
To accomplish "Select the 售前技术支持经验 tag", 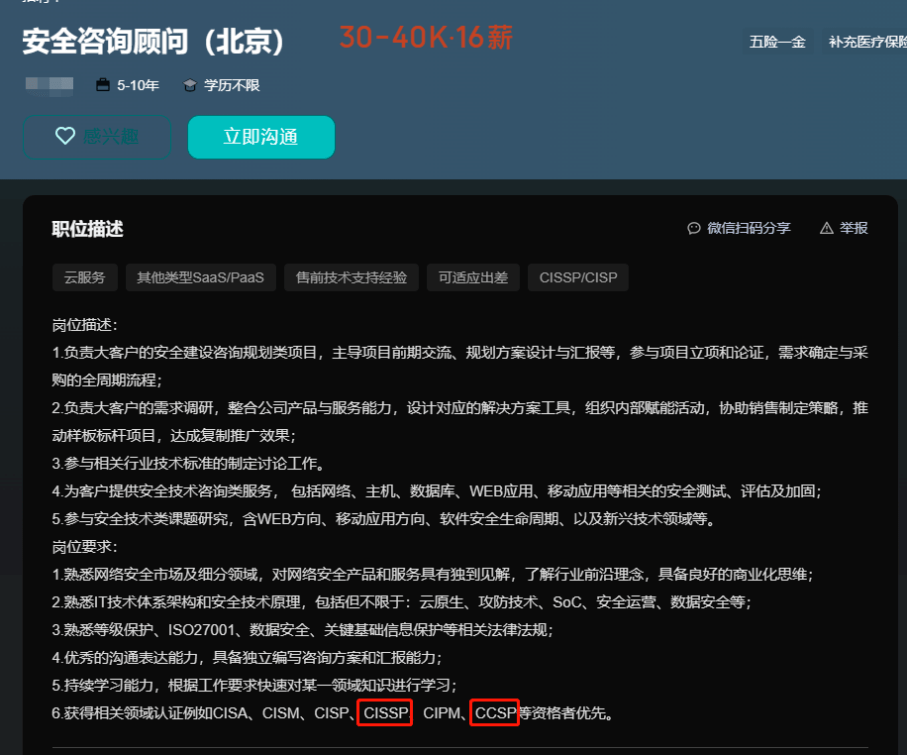I will coord(351,277).
